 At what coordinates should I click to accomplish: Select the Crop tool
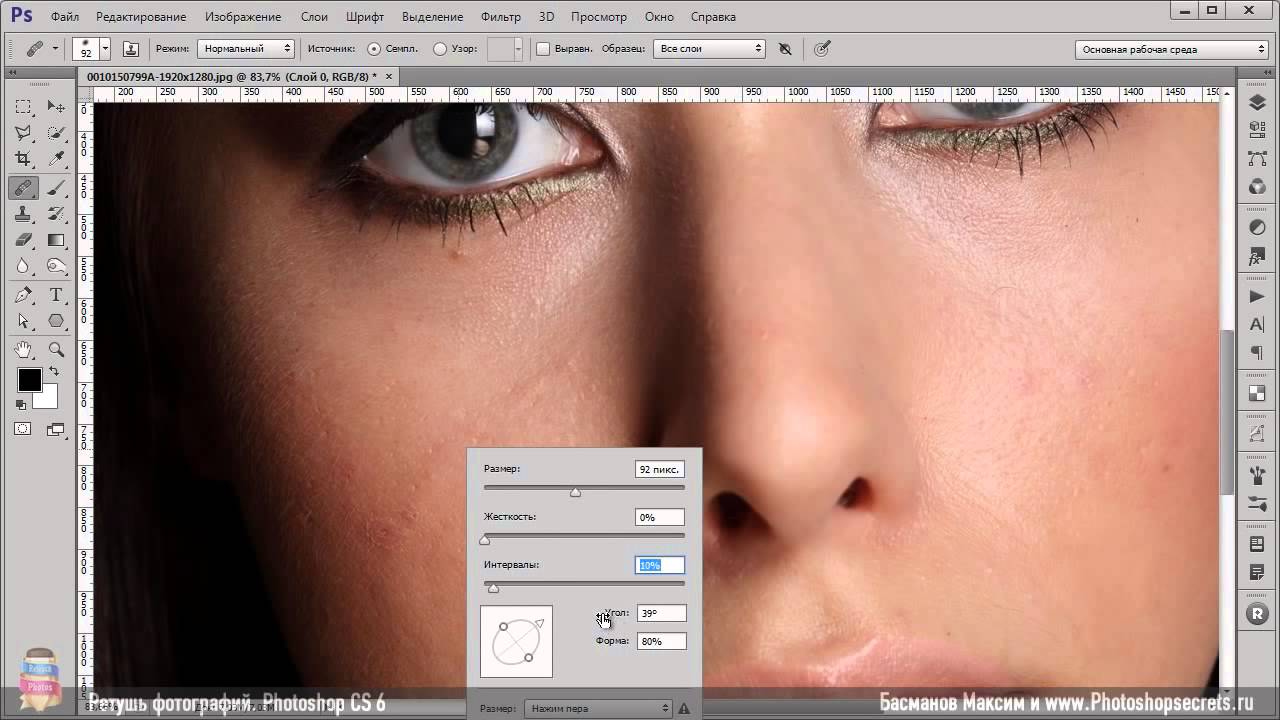pyautogui.click(x=23, y=160)
